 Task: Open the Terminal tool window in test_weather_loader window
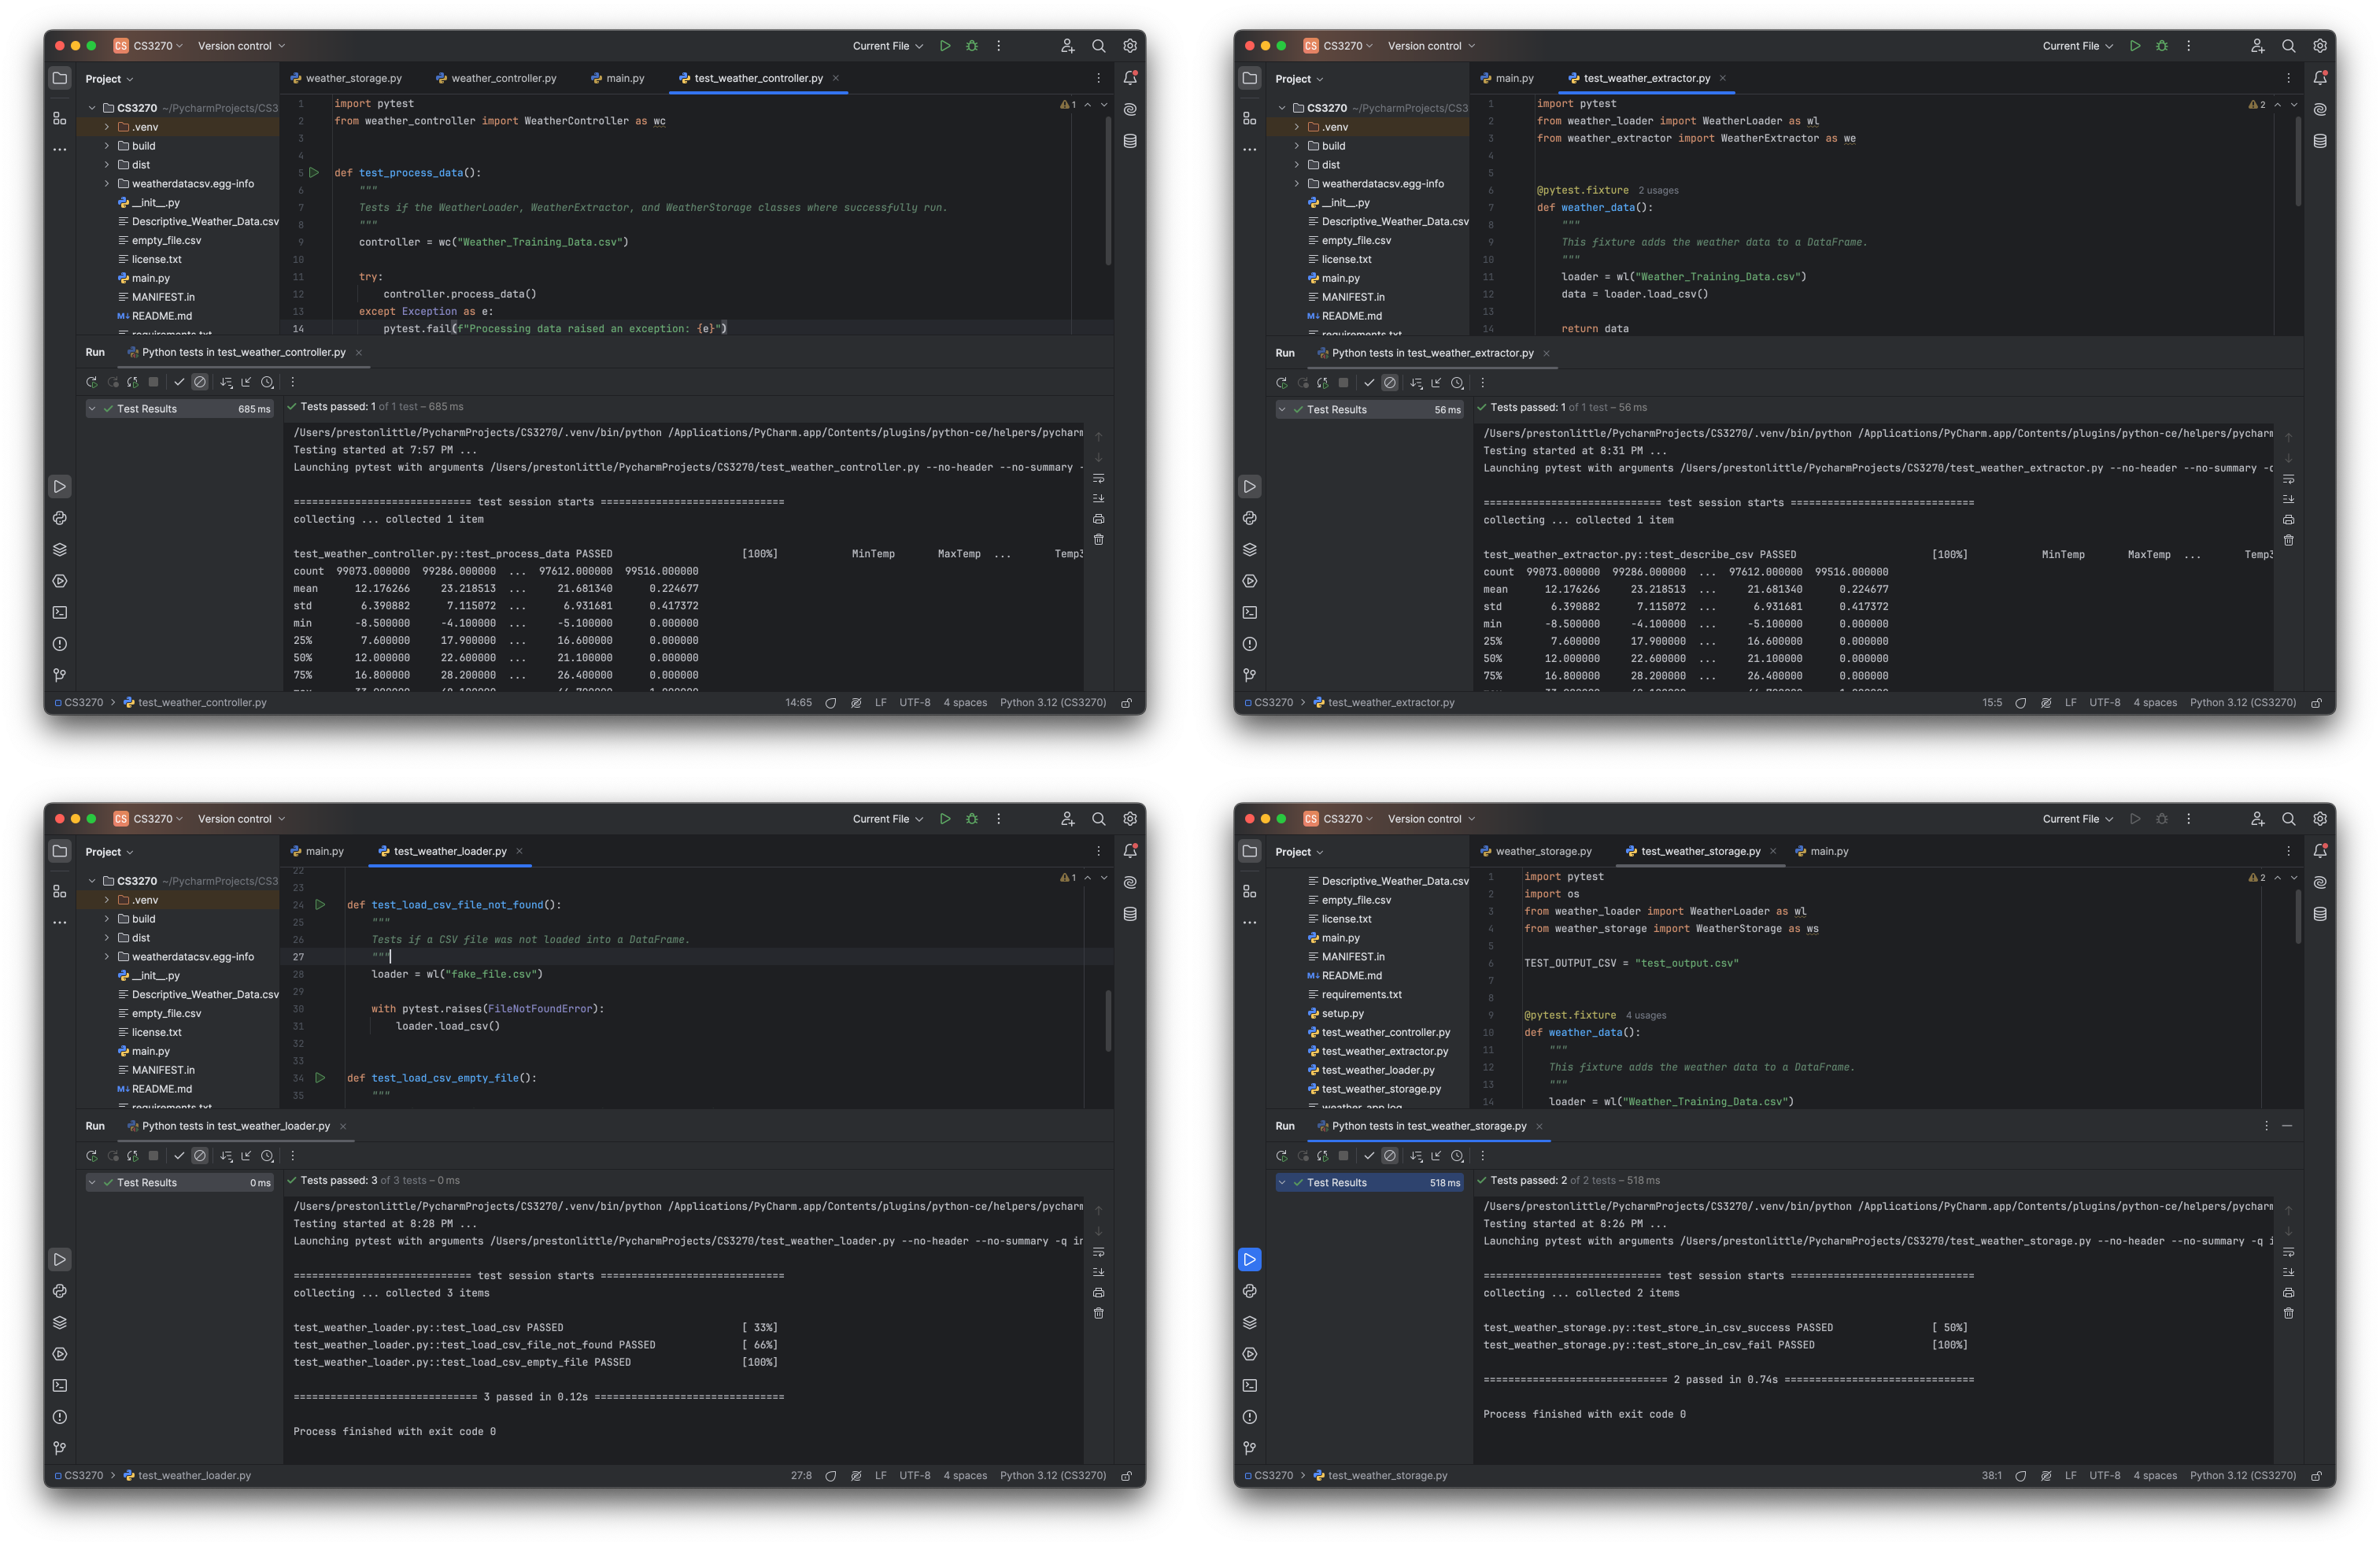point(60,1386)
